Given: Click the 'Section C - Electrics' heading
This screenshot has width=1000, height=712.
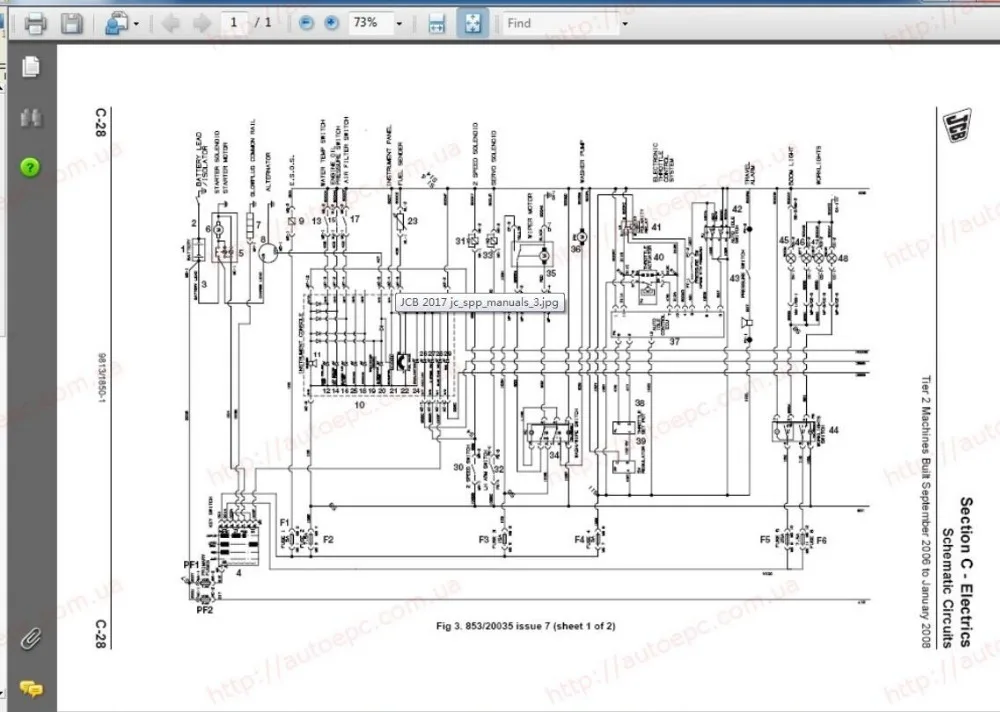Looking at the screenshot, I should point(967,572).
